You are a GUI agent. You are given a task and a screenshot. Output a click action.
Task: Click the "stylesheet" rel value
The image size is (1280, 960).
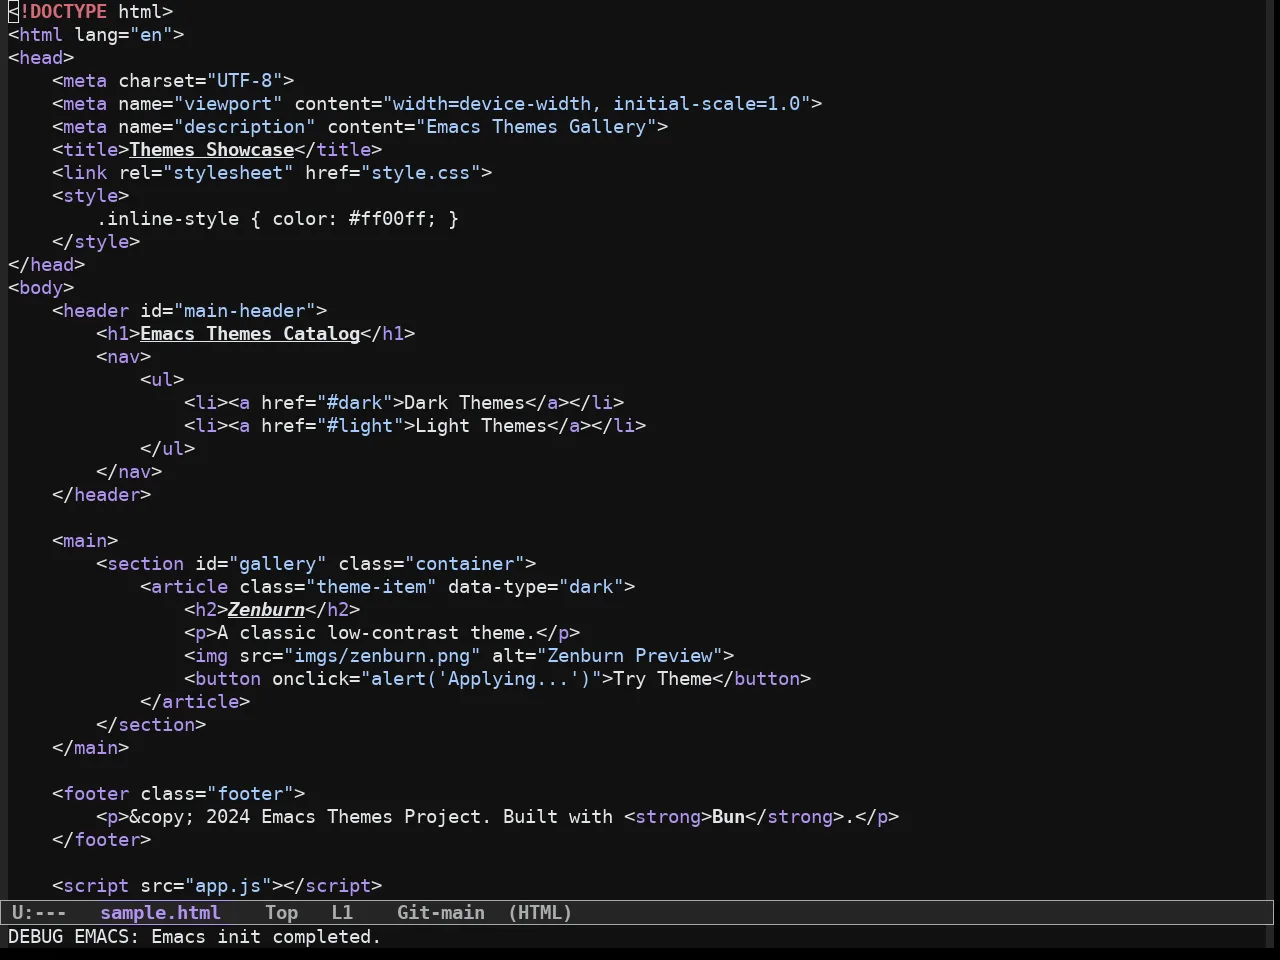coord(228,173)
